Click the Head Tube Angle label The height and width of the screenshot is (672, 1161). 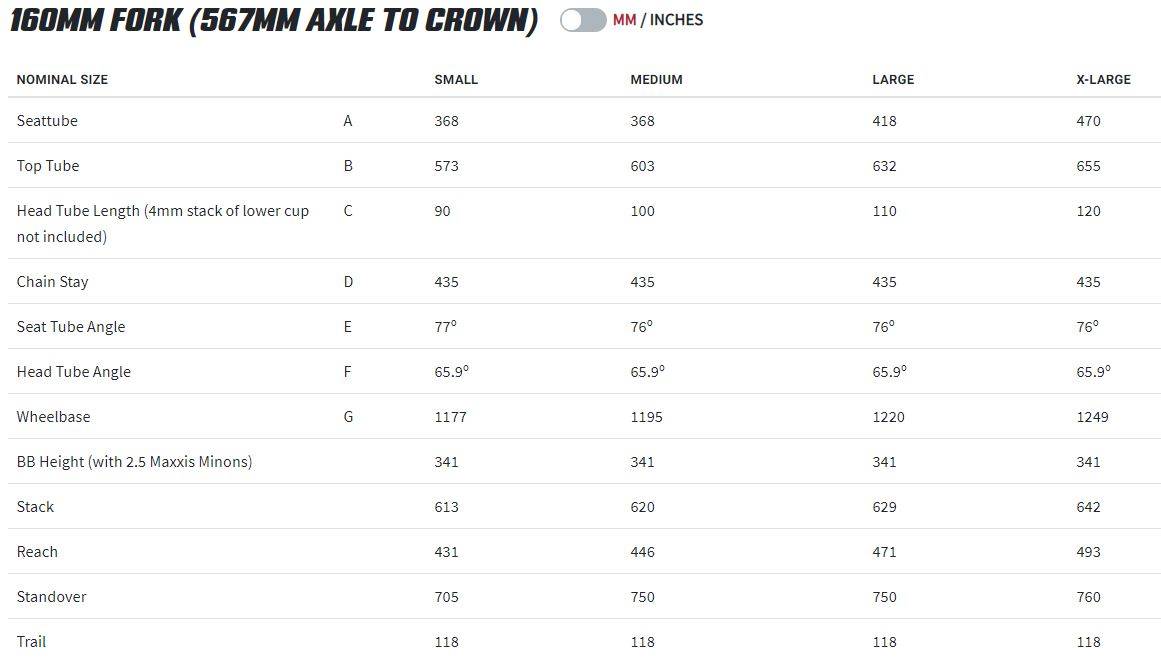73,372
